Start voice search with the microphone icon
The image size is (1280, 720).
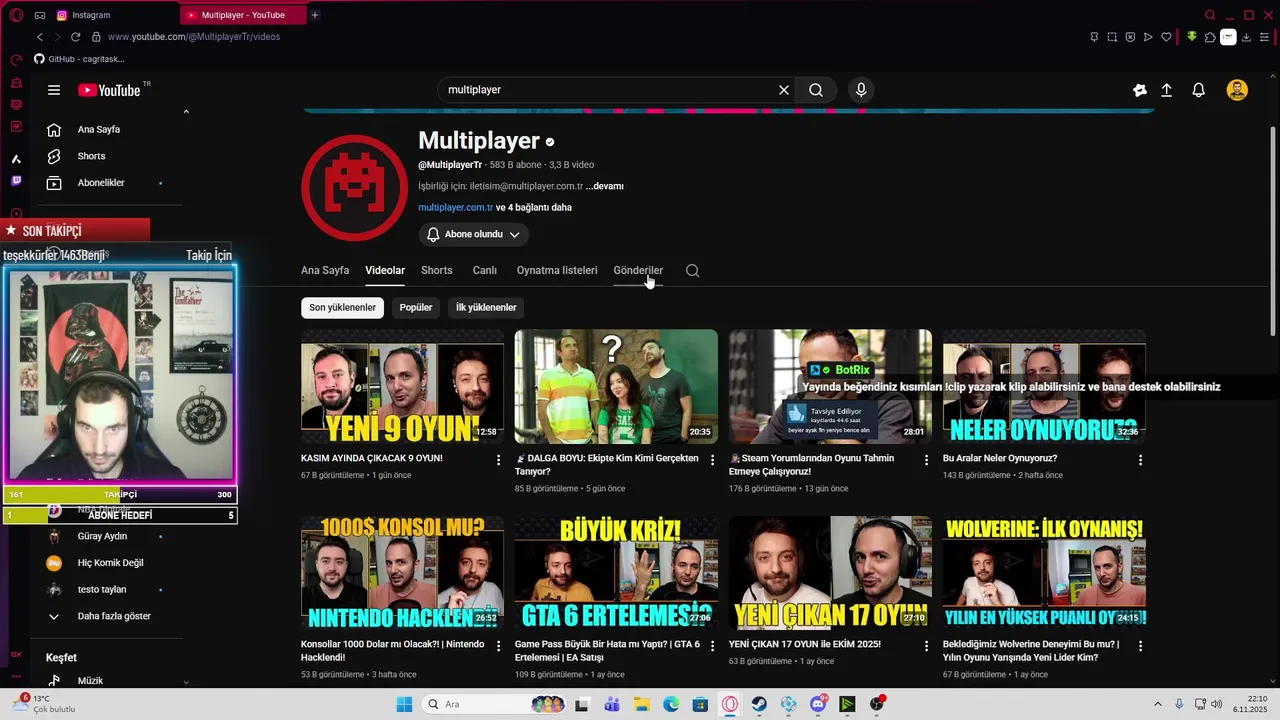pos(861,90)
